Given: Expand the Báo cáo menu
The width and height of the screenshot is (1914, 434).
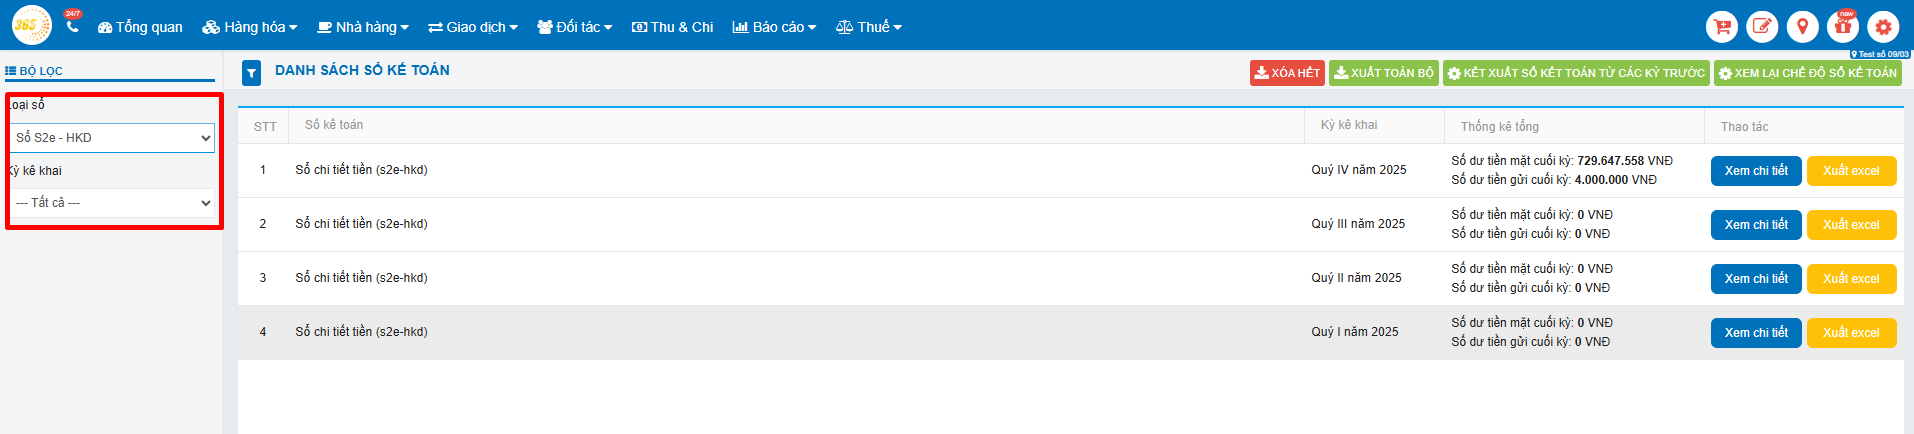Looking at the screenshot, I should tap(774, 27).
